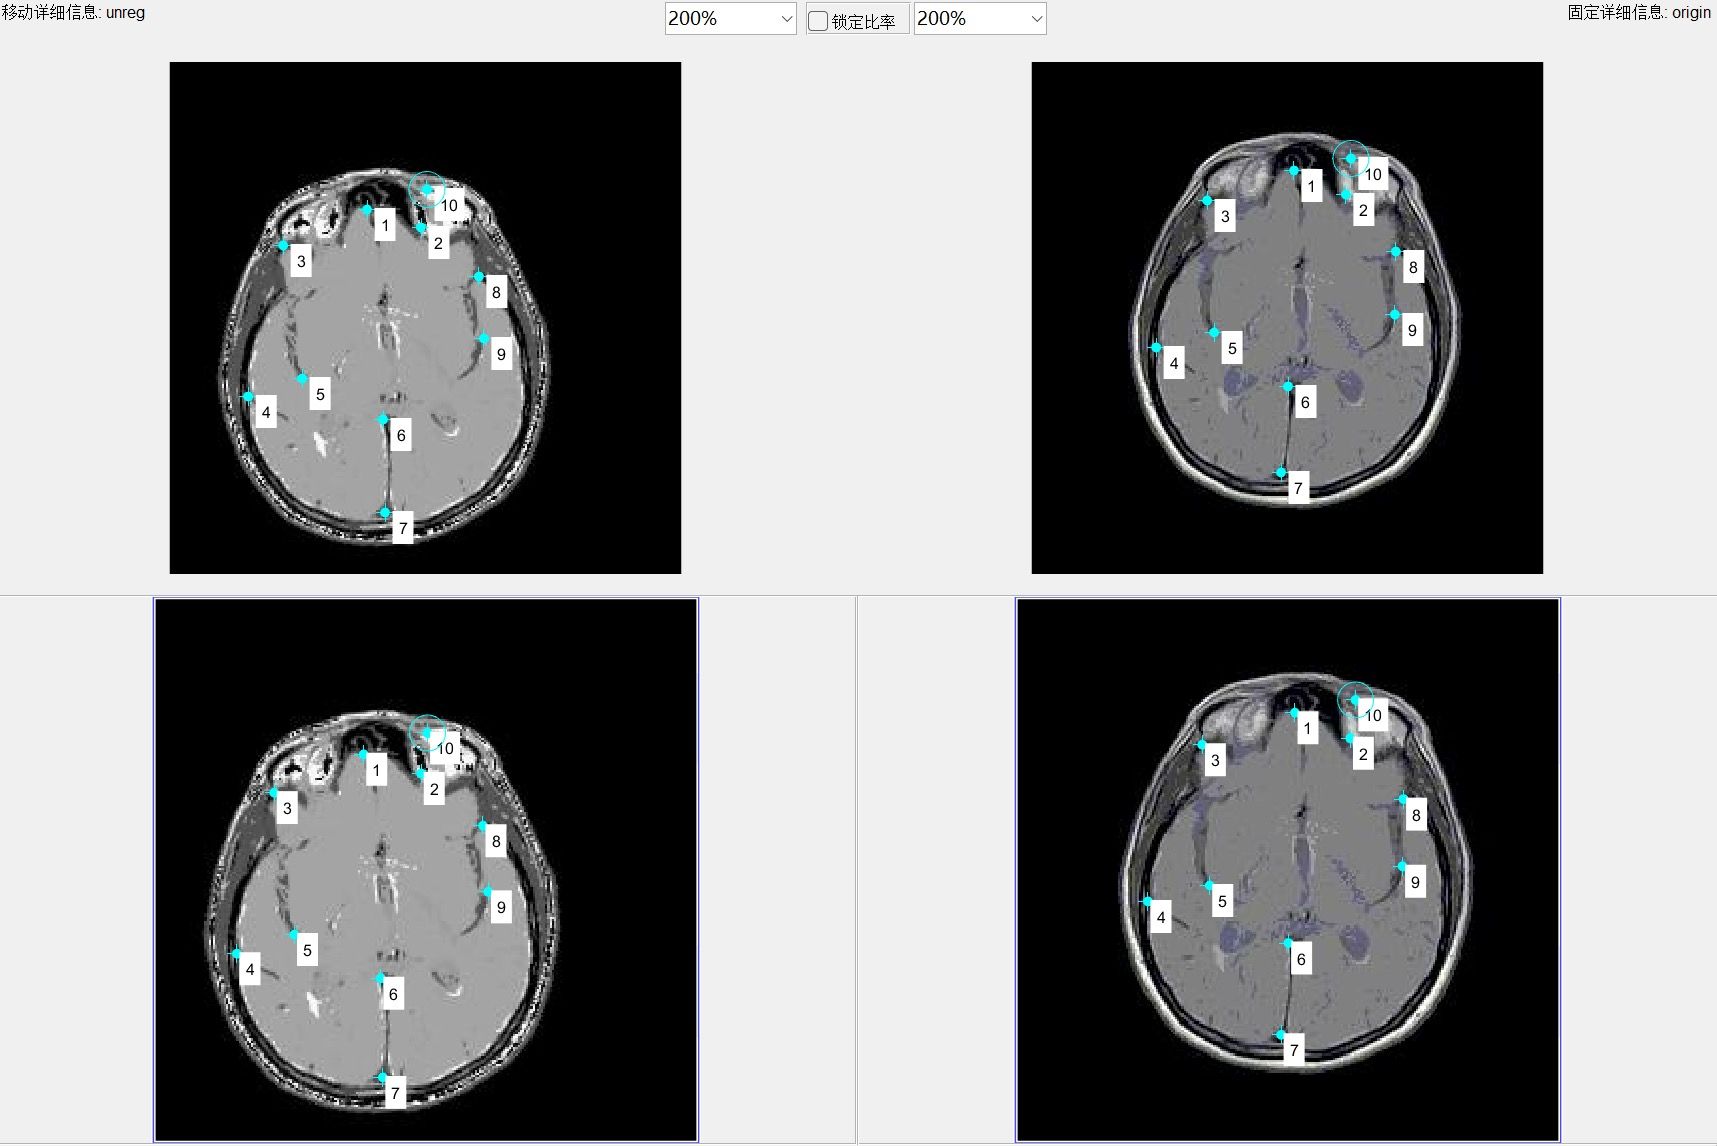
Task: Select circled point 10 in unreg detail view
Action: (427, 189)
